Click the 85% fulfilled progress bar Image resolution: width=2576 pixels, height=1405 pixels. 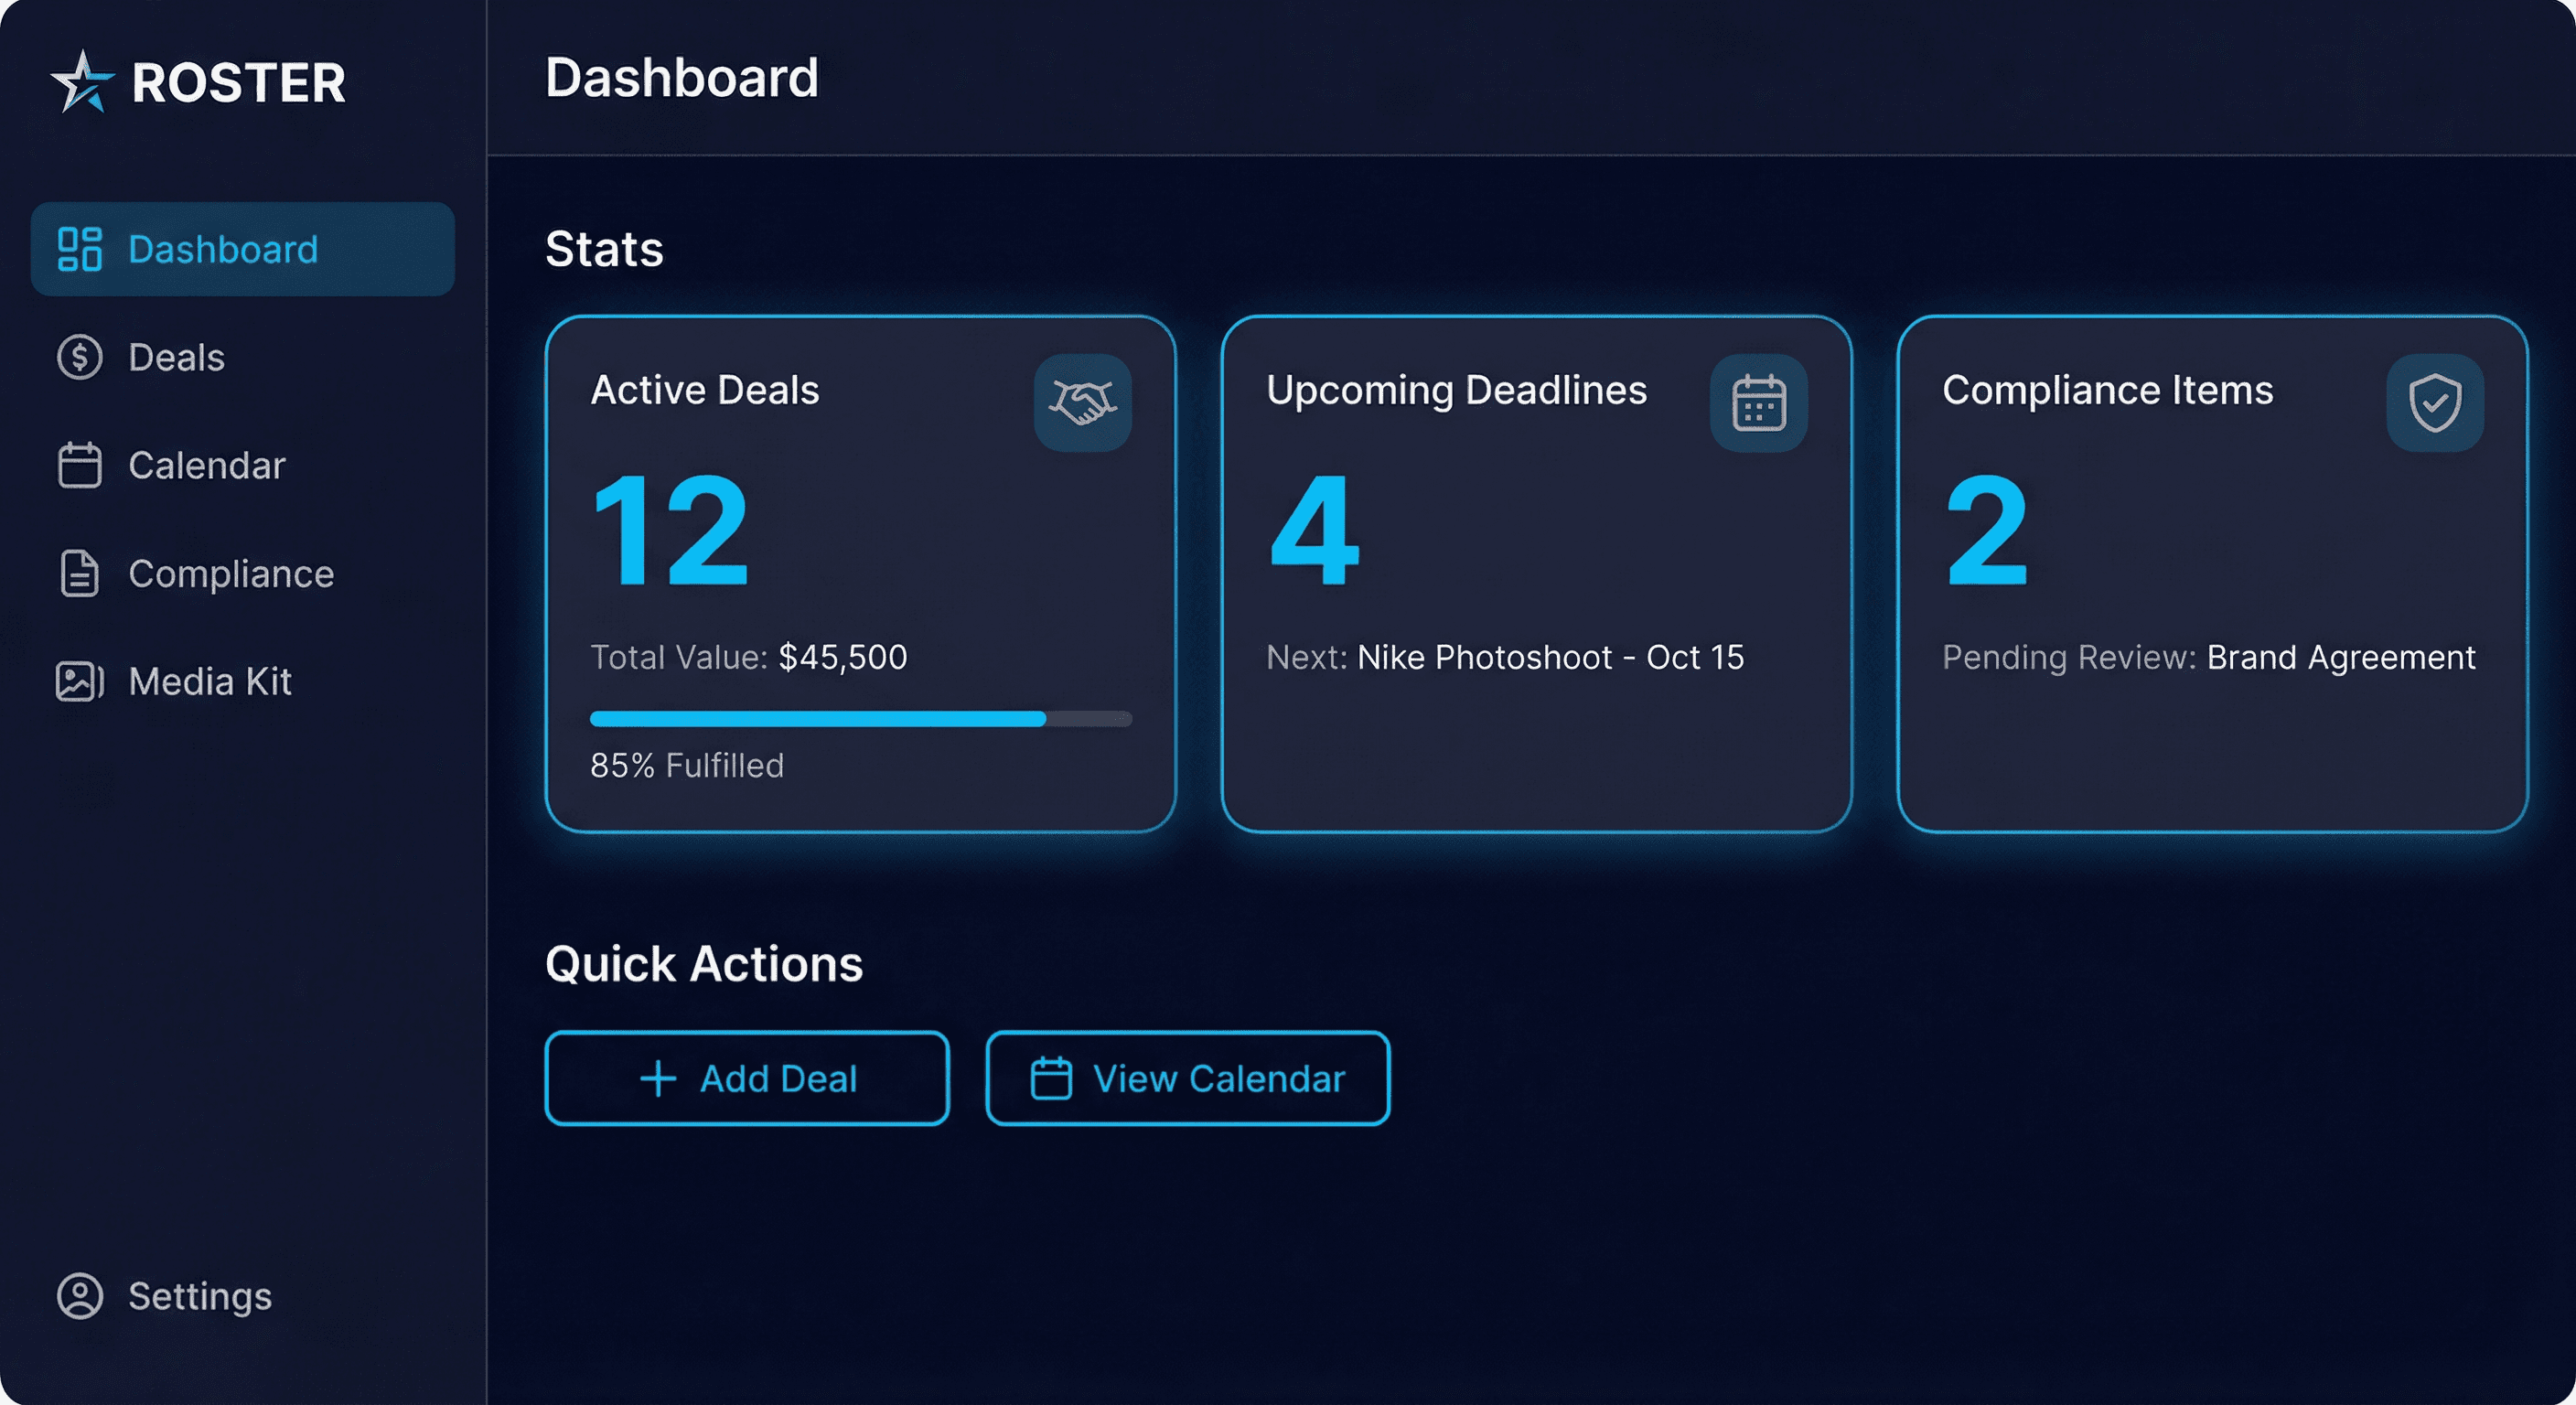point(860,718)
